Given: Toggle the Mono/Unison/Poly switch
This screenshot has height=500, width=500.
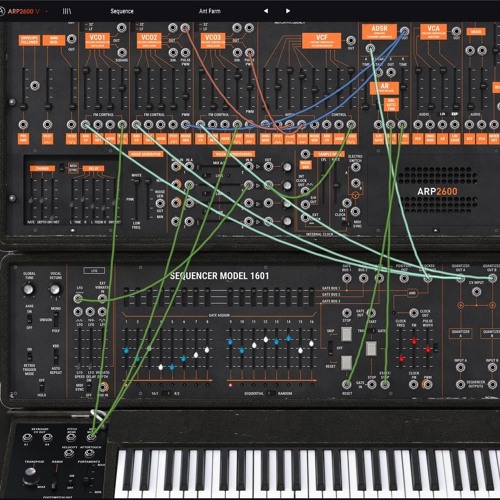Looking at the screenshot, I should click(x=56, y=320).
